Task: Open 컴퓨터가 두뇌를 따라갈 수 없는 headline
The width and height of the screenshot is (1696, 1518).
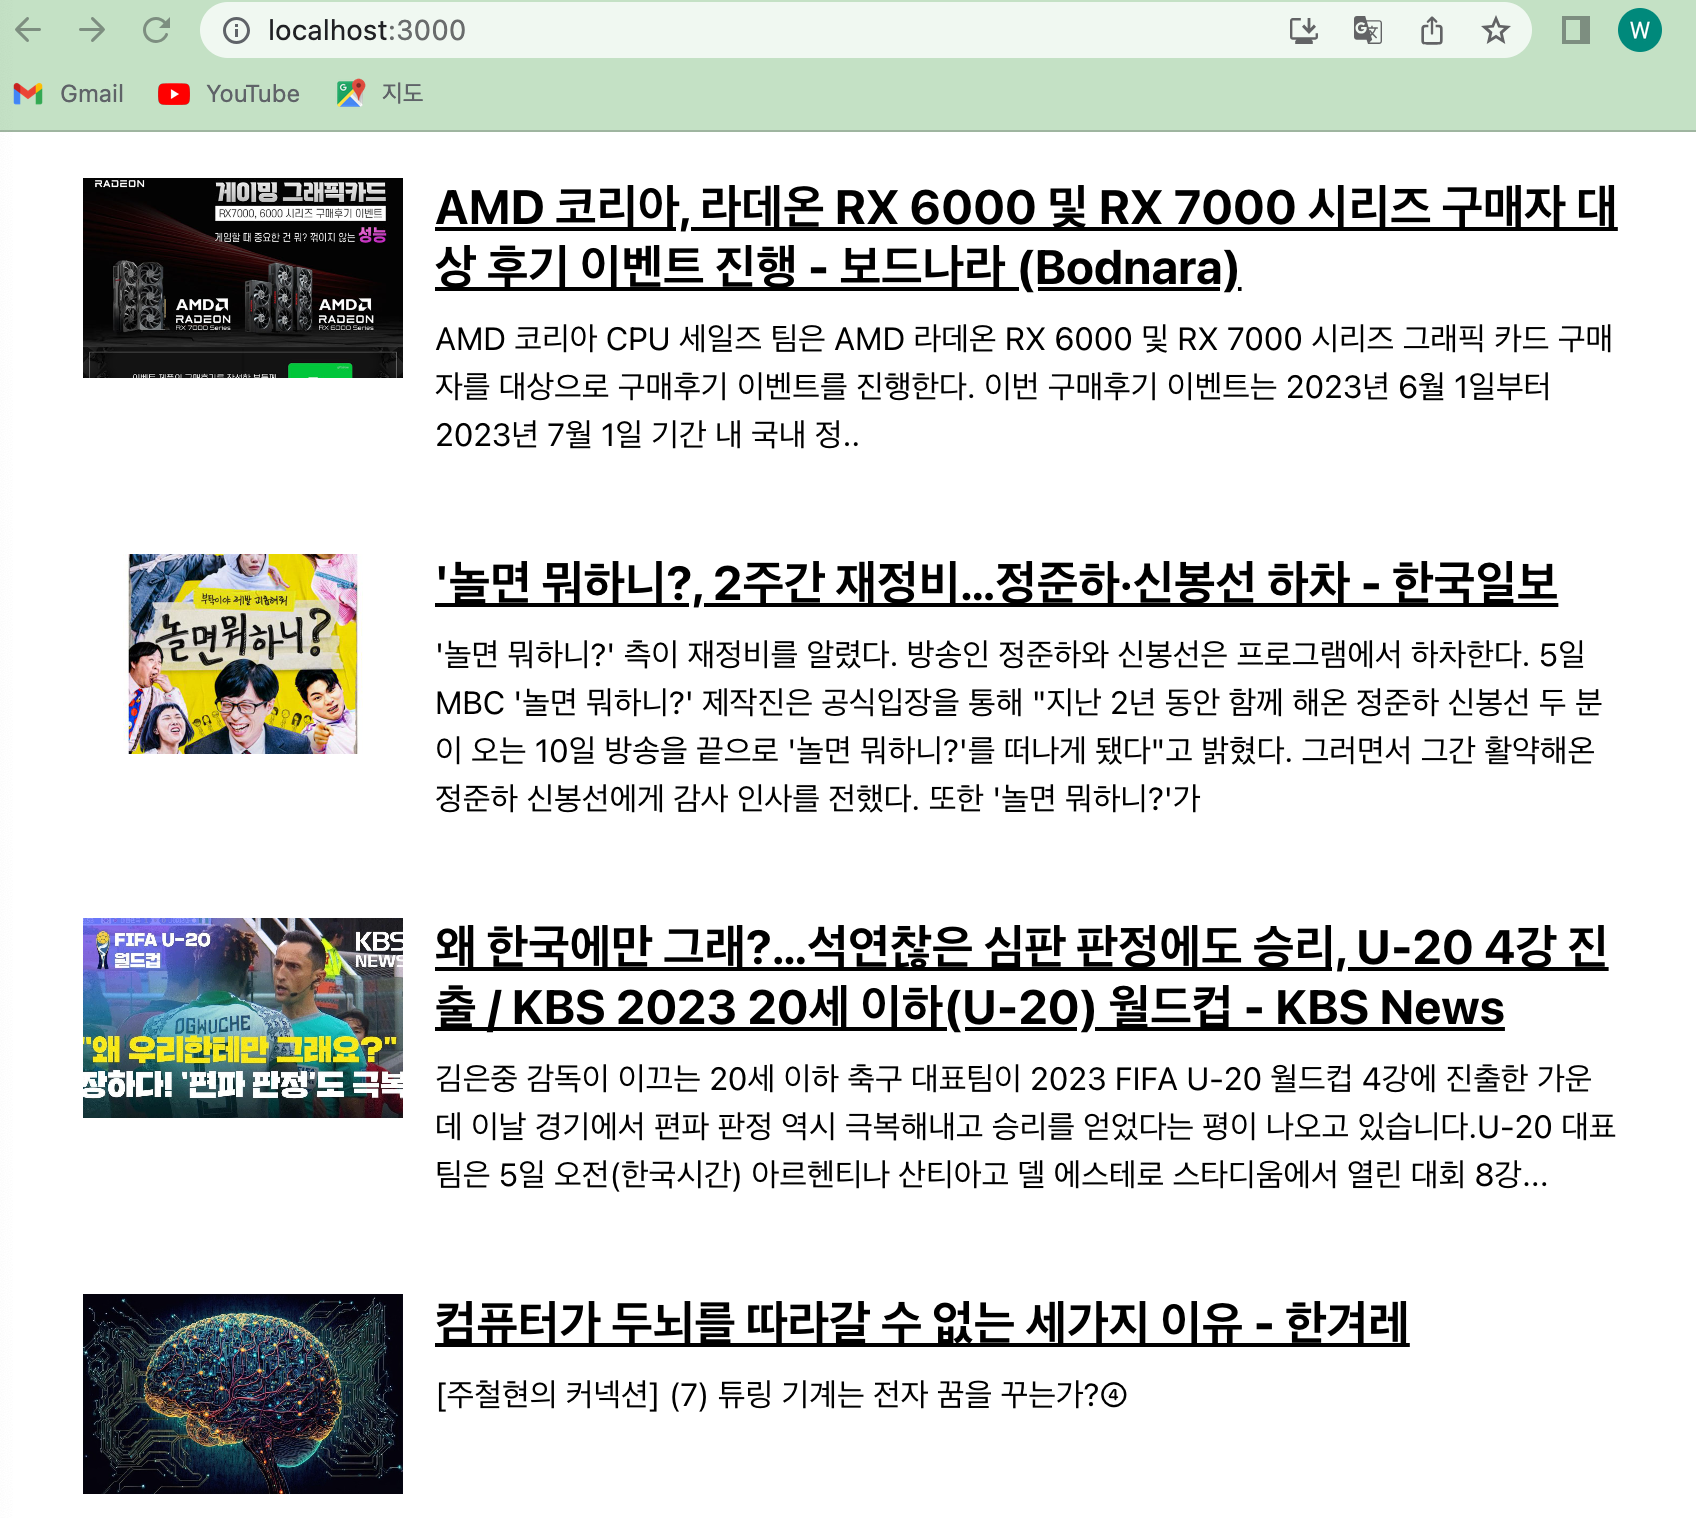Action: tap(922, 1322)
